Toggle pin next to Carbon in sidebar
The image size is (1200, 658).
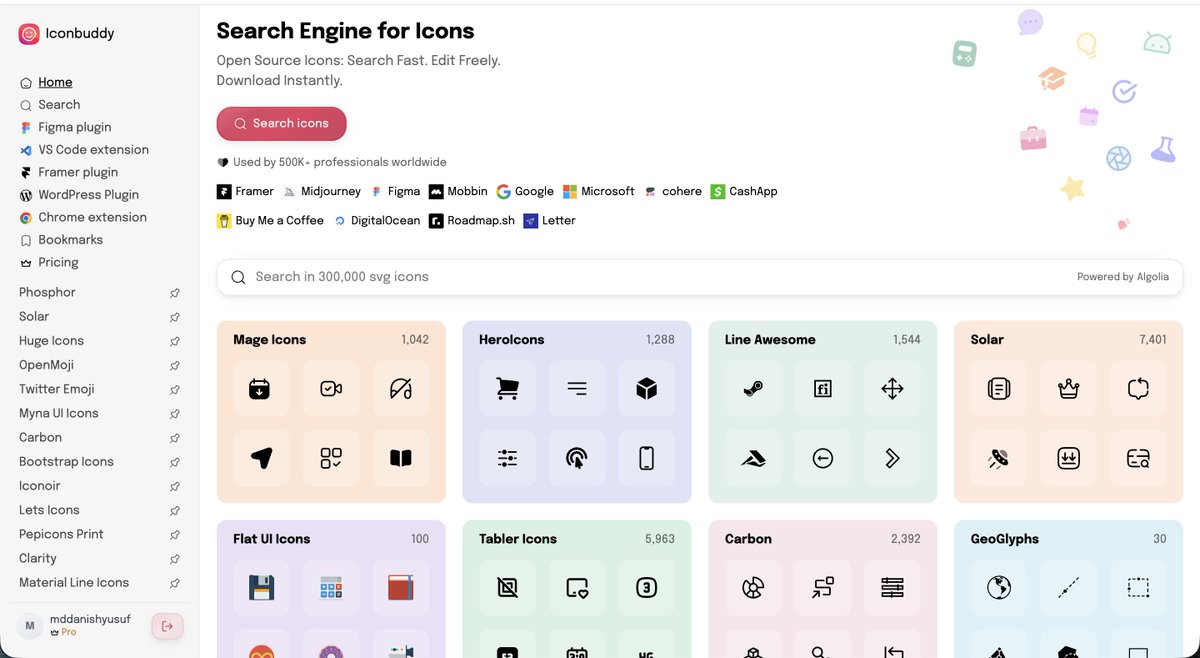click(175, 438)
